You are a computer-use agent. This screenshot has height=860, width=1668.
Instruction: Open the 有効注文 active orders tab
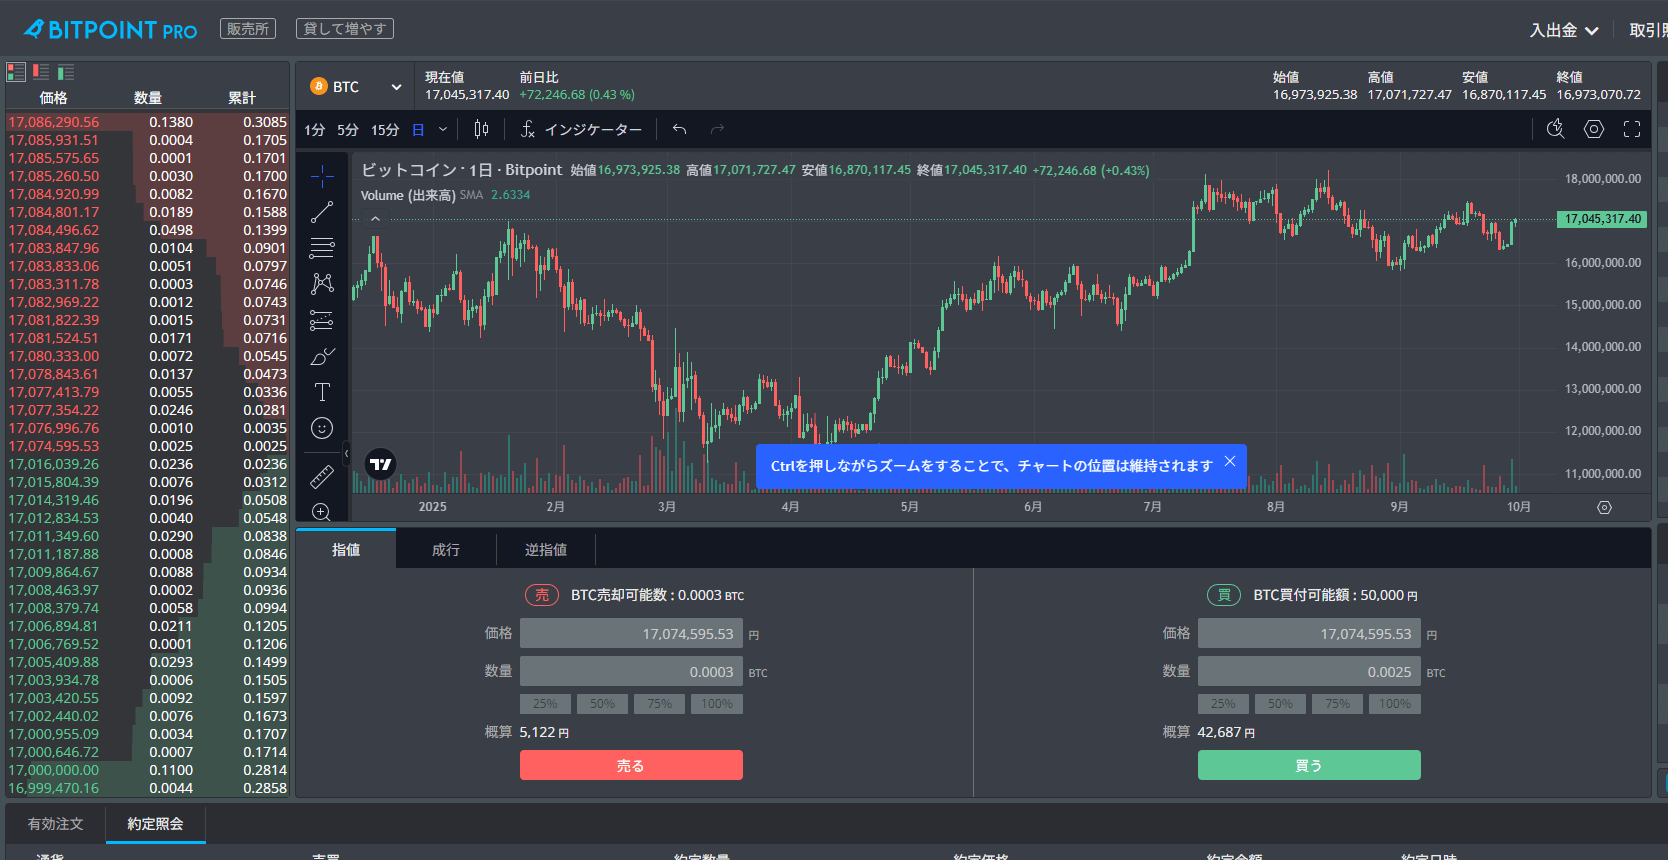click(x=56, y=824)
